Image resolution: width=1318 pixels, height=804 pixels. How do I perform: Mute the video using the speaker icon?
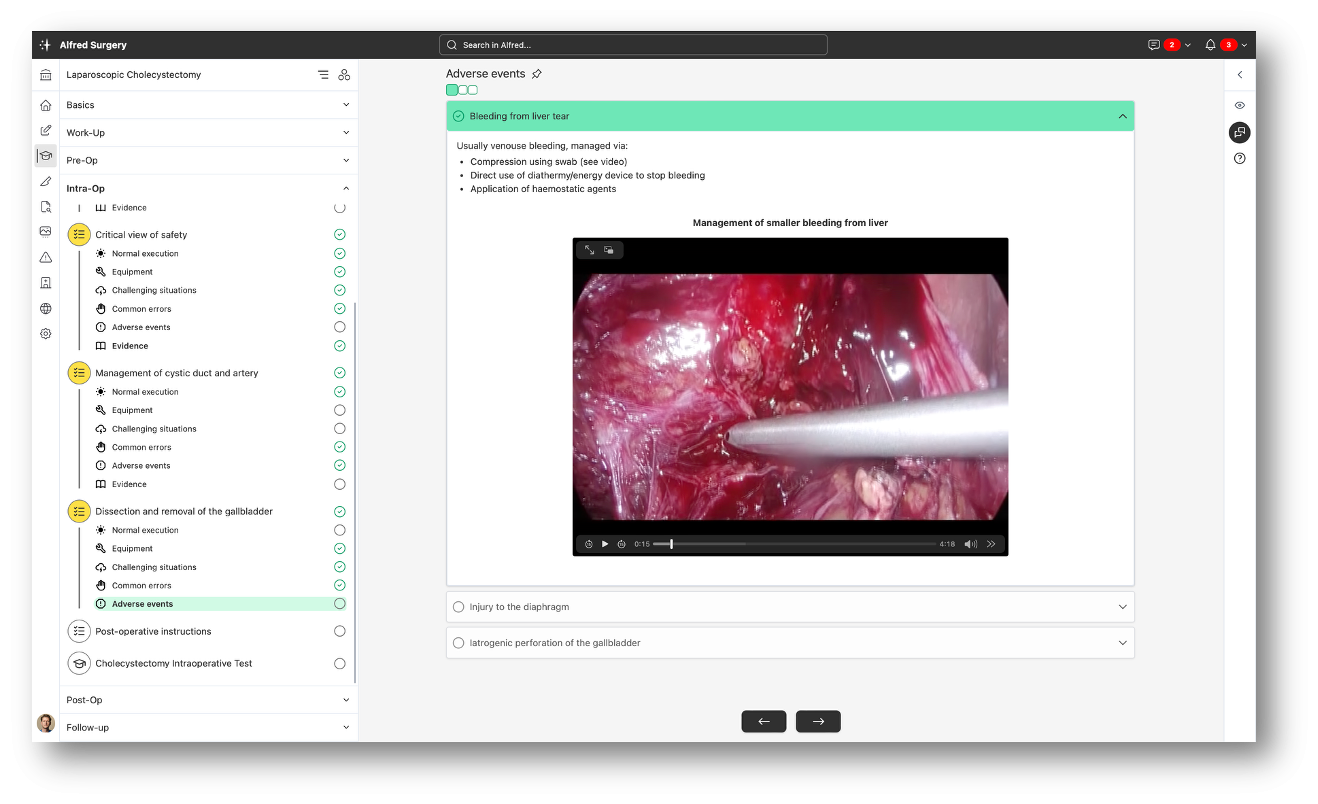(970, 544)
